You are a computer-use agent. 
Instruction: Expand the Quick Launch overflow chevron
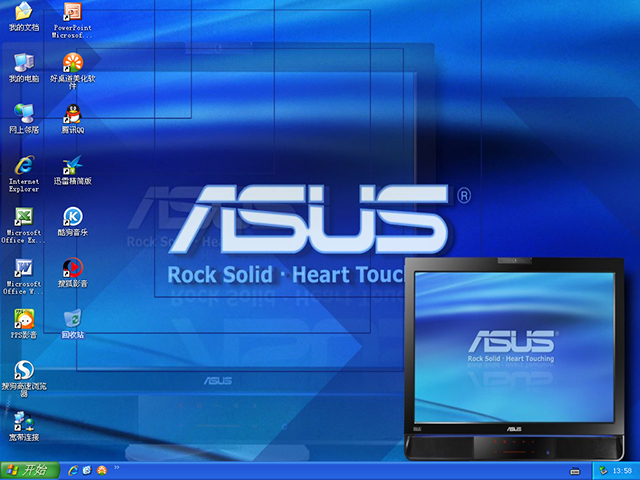[117, 467]
